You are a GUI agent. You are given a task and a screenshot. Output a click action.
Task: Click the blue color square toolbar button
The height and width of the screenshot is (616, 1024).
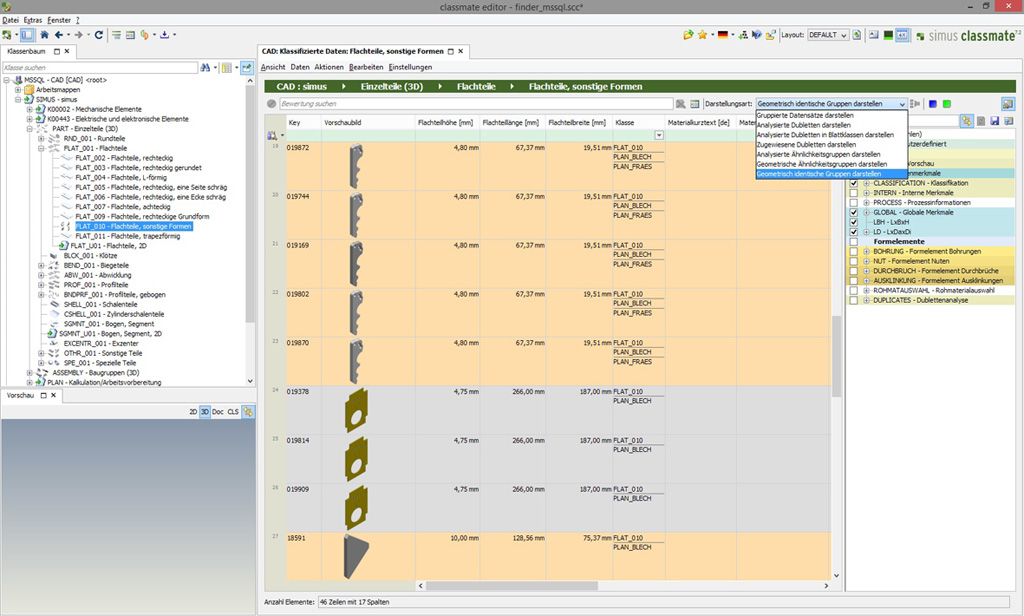point(933,104)
